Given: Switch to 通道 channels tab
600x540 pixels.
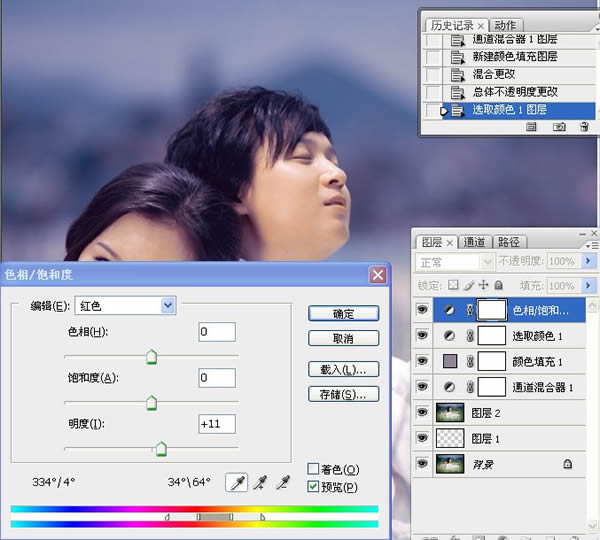Looking at the screenshot, I should (474, 242).
